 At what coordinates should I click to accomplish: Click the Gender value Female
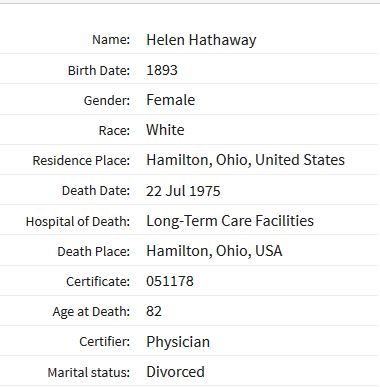point(170,100)
